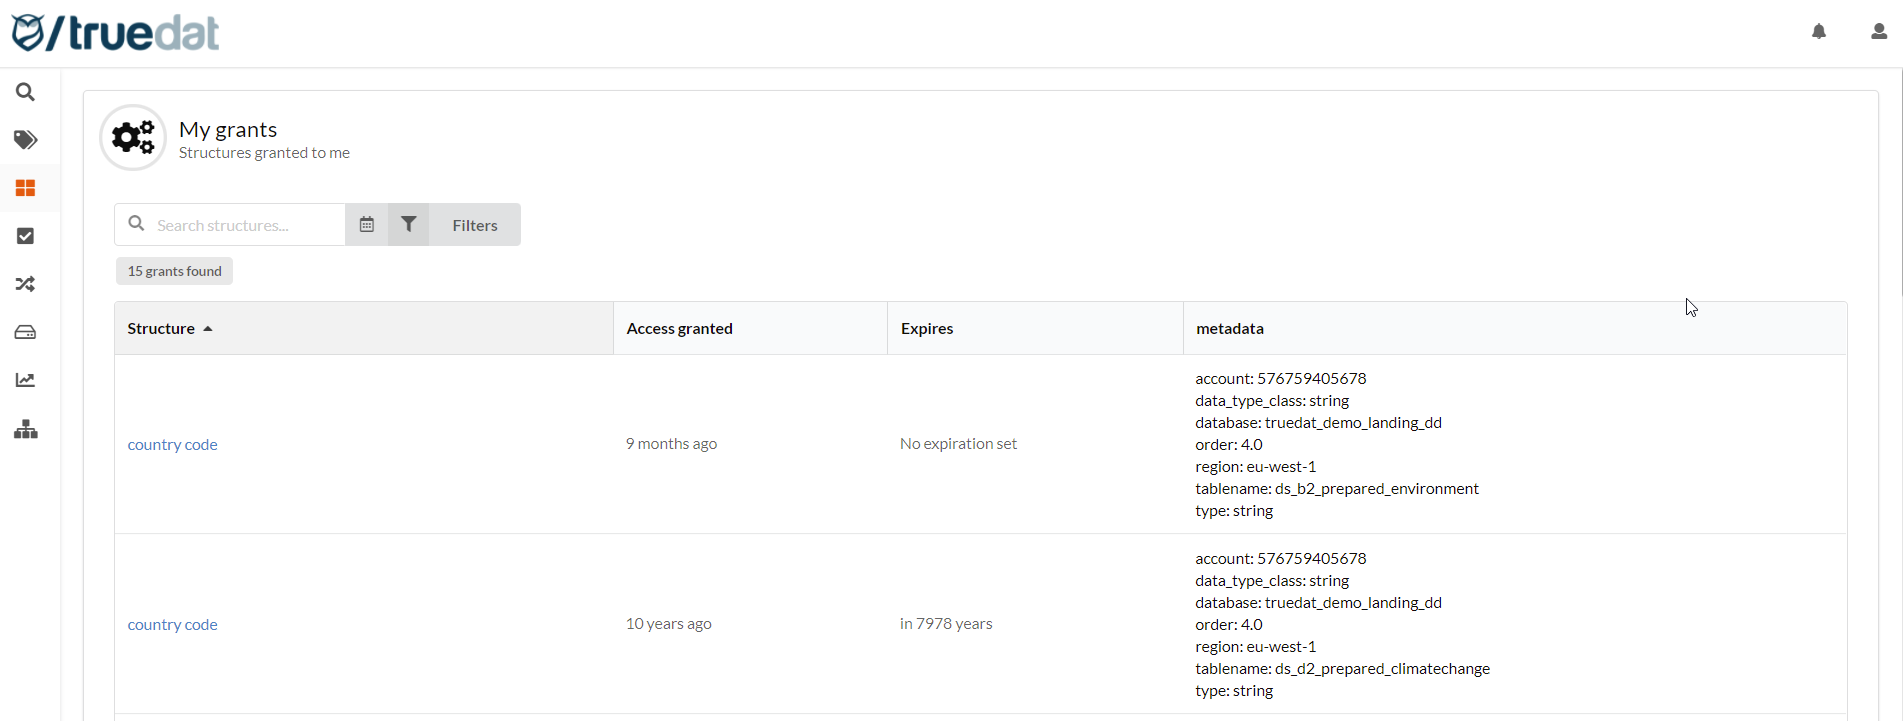Image resolution: width=1903 pixels, height=721 pixels.
Task: Expand the Filters dropdown
Action: 475,225
